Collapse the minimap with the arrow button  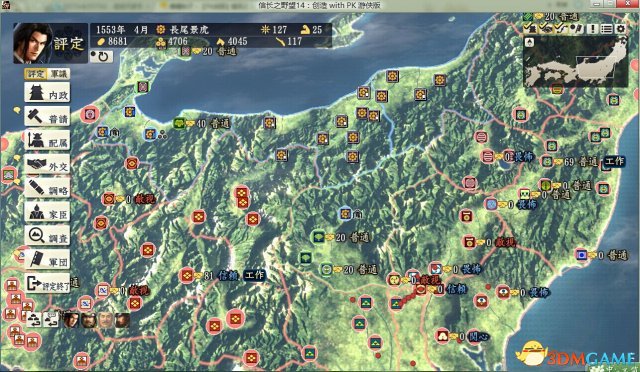pyautogui.click(x=529, y=42)
